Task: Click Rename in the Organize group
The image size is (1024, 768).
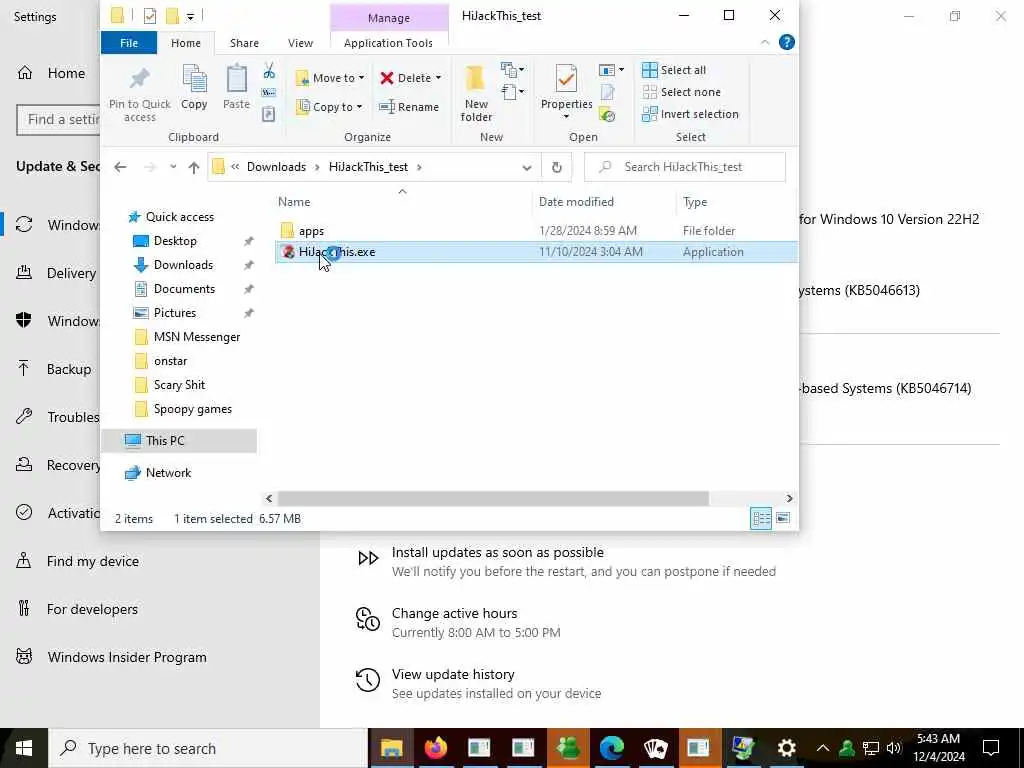Action: (409, 107)
